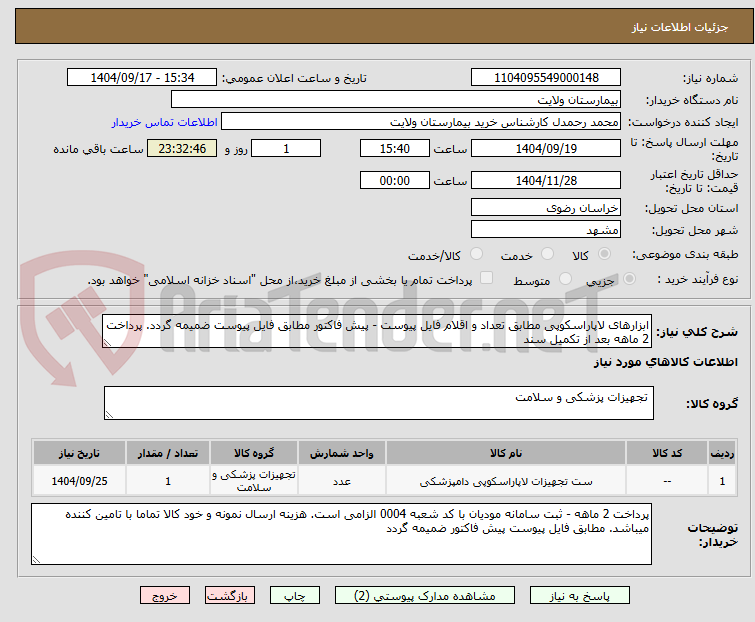Click the price validity date 1404/11/28
Screen dimensions: 755x622
point(546,181)
